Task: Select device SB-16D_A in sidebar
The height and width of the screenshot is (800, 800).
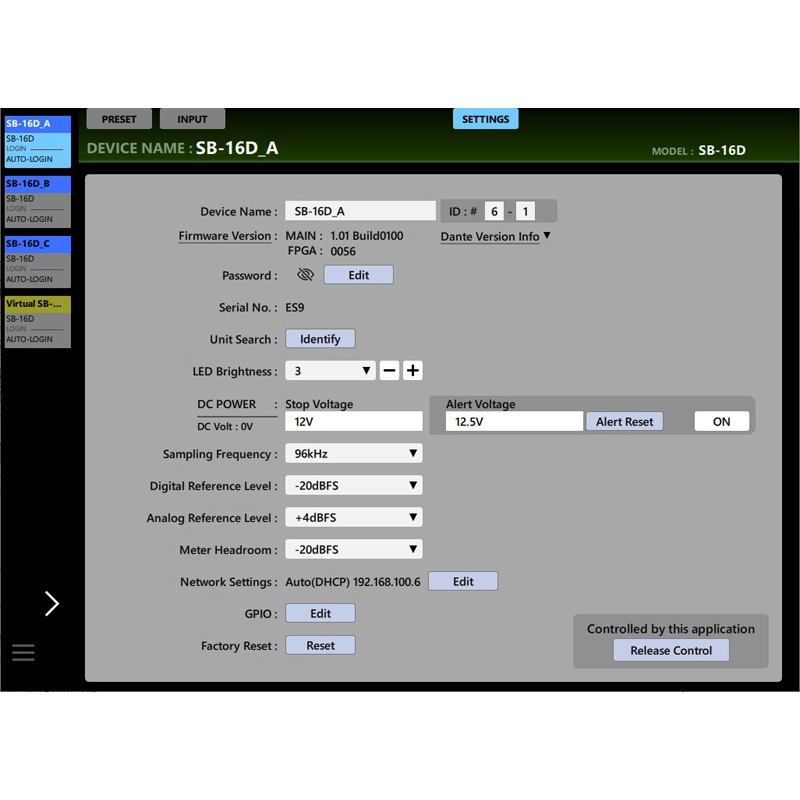Action: click(38, 142)
